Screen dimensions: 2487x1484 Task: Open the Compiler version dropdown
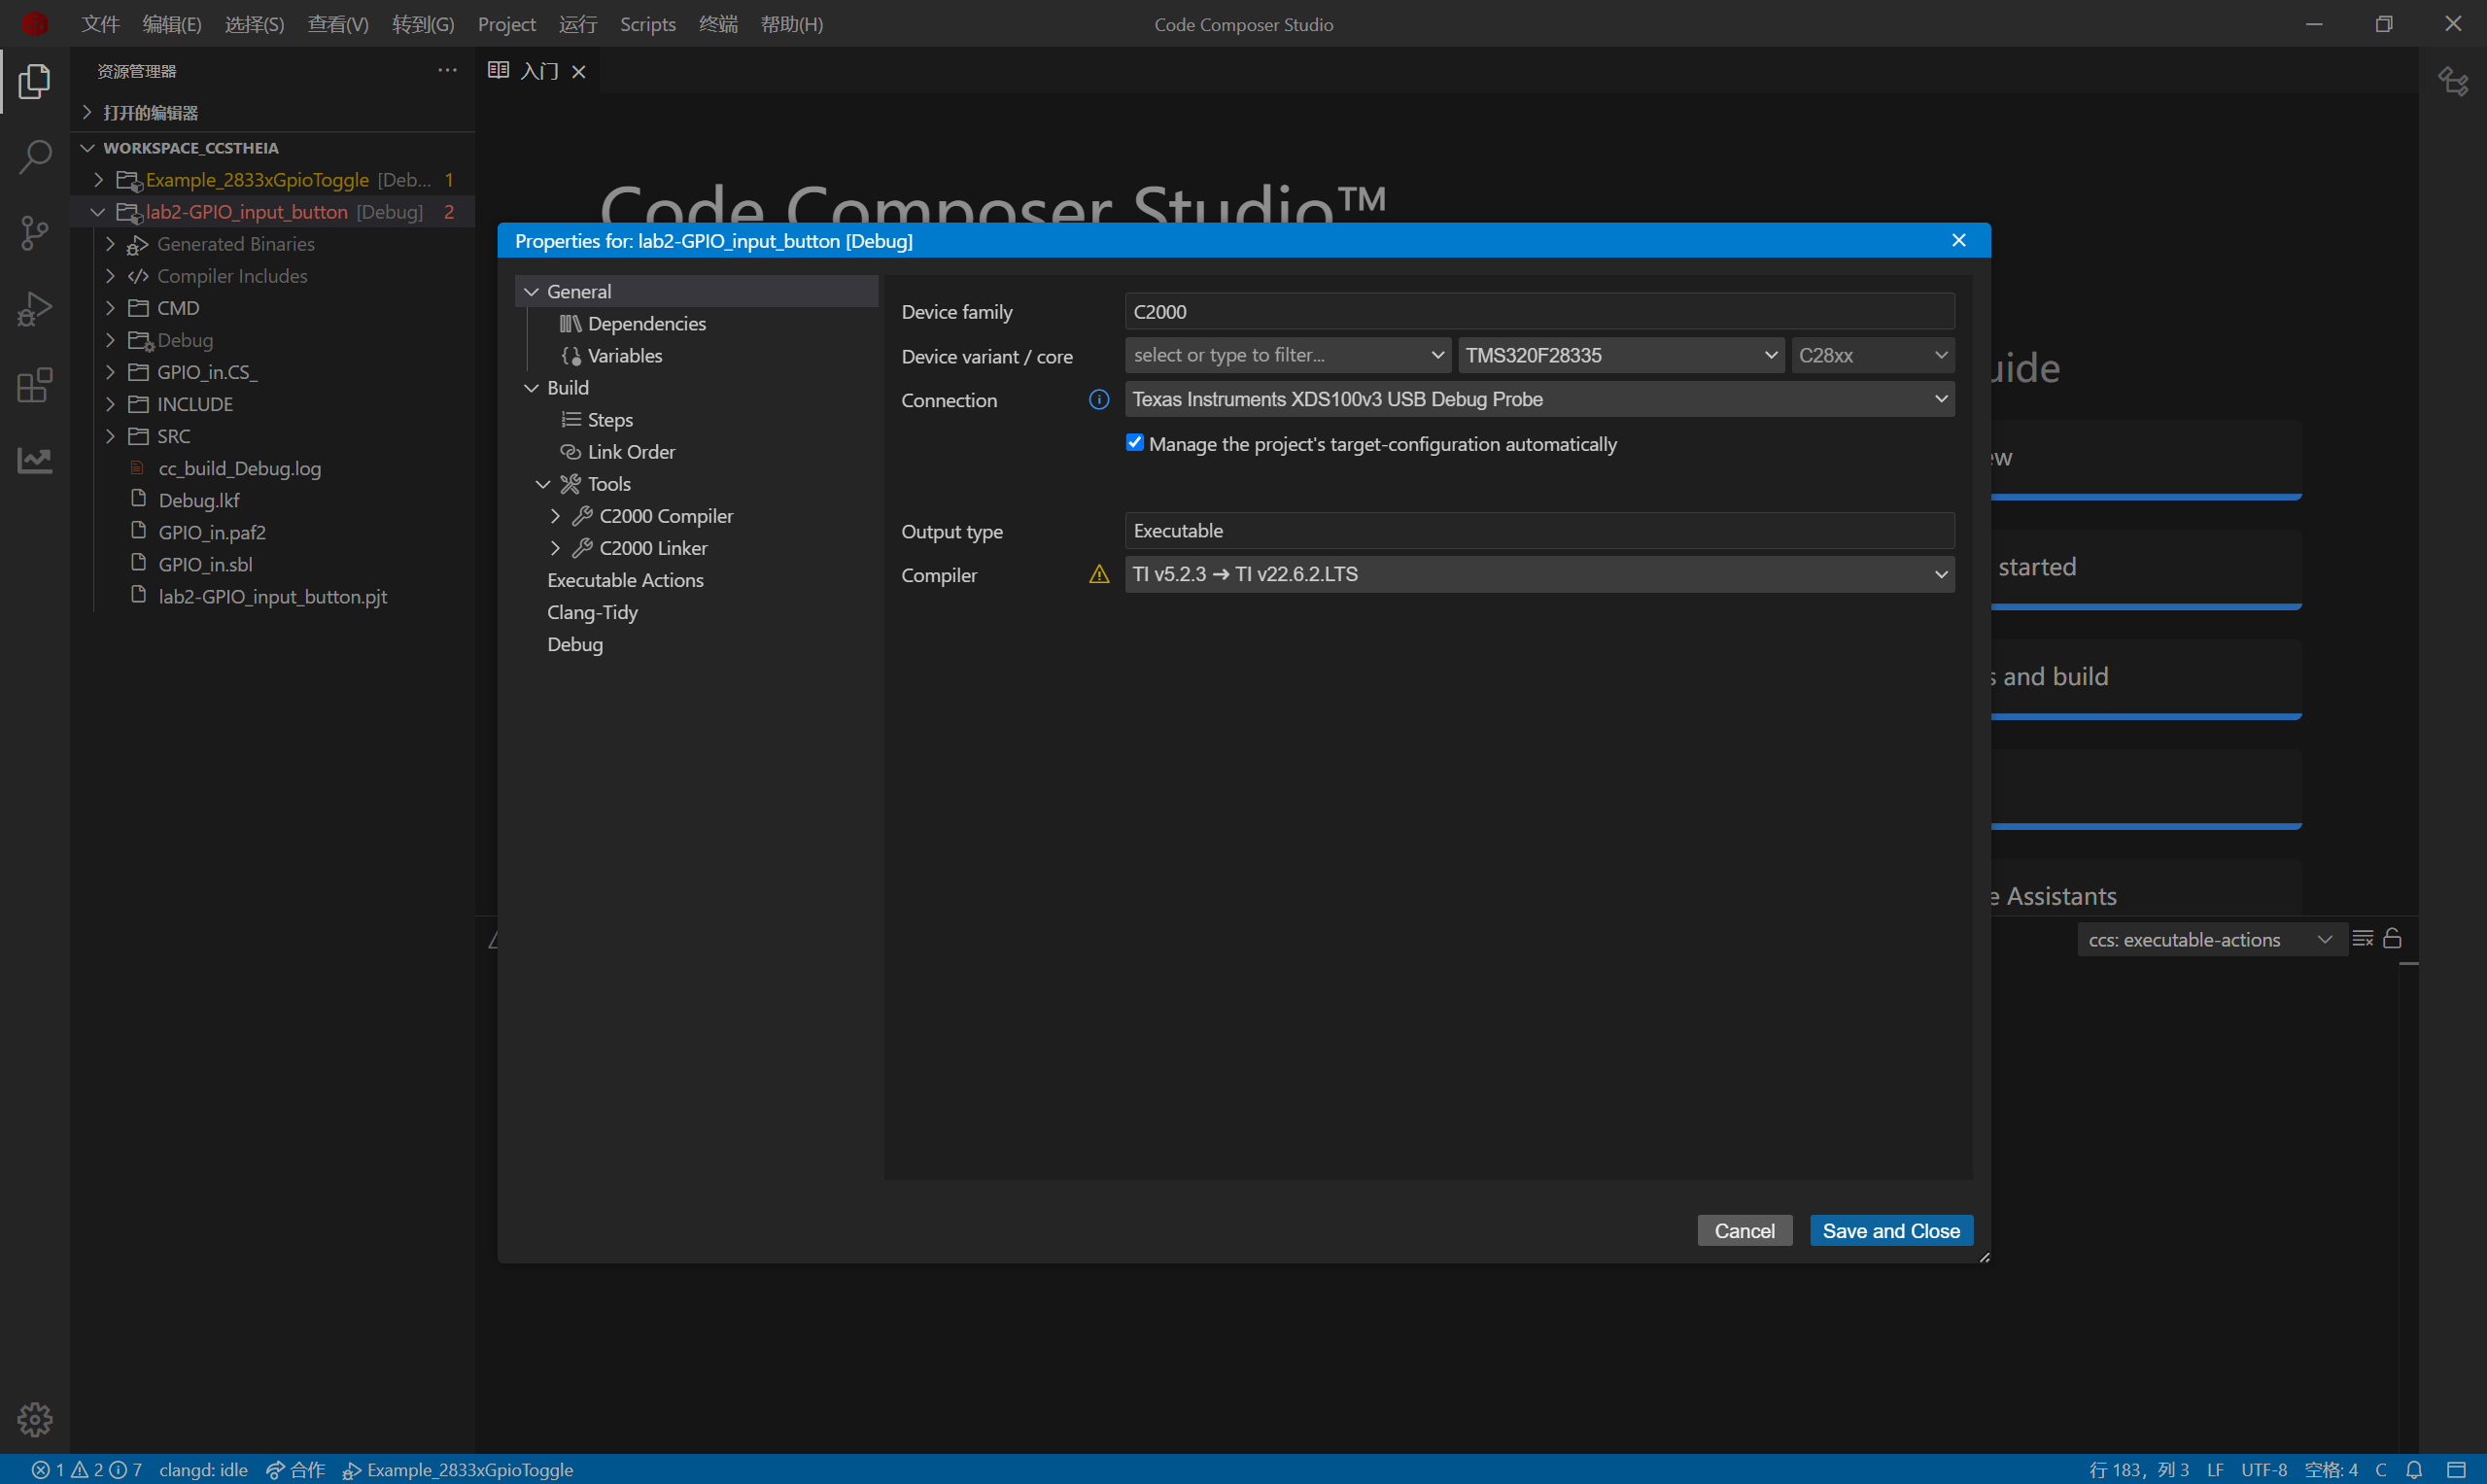click(1539, 575)
